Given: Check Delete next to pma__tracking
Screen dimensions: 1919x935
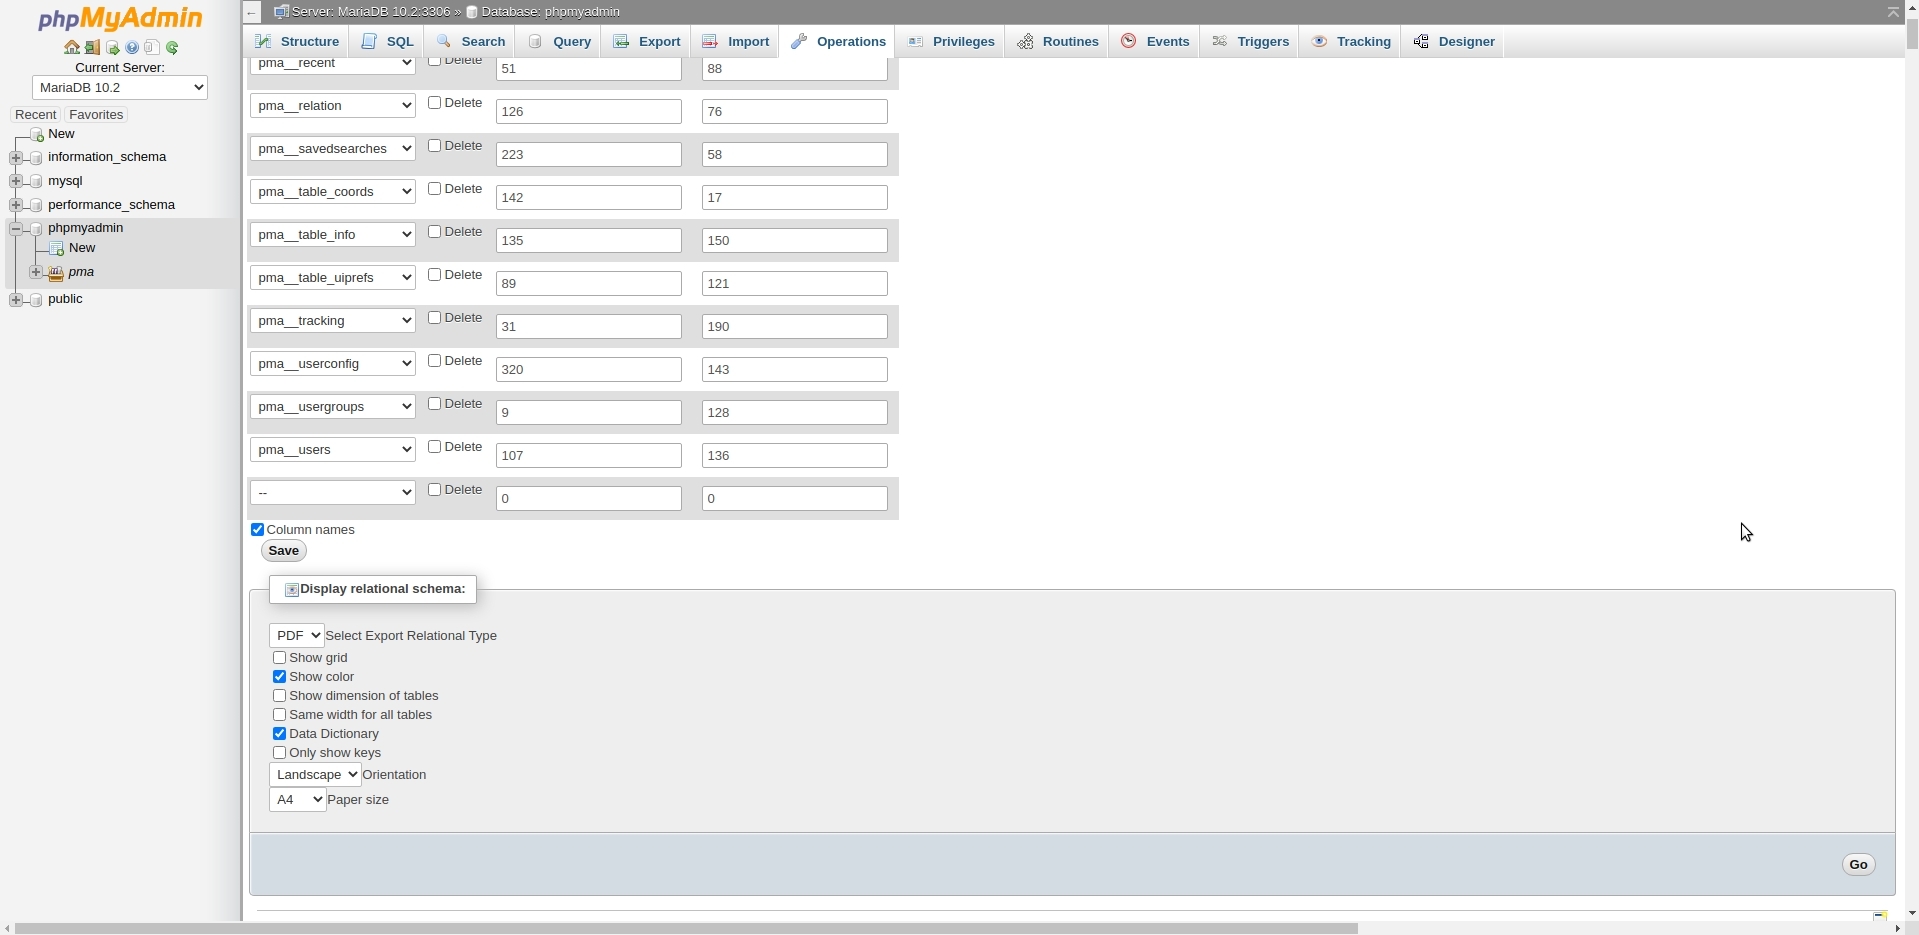Looking at the screenshot, I should point(435,317).
